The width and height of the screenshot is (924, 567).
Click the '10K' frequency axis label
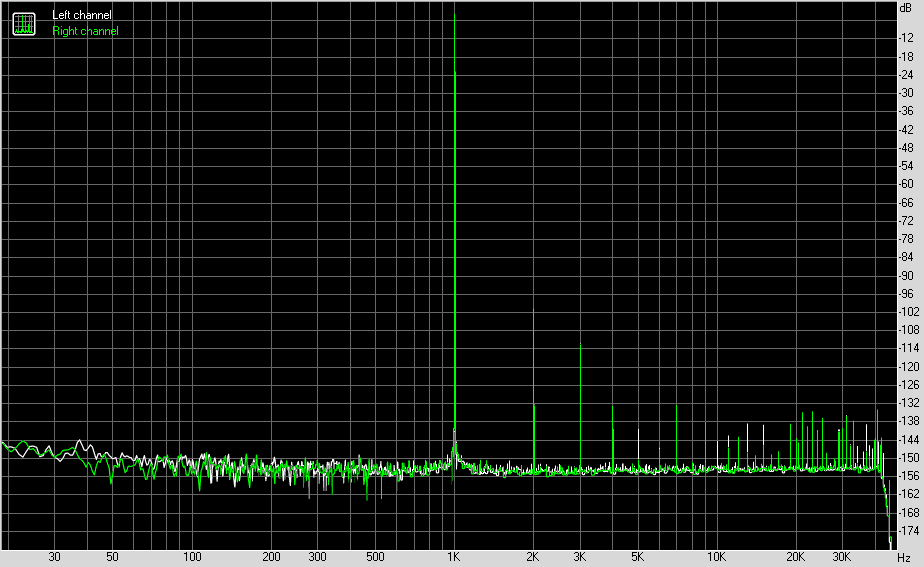click(x=716, y=557)
